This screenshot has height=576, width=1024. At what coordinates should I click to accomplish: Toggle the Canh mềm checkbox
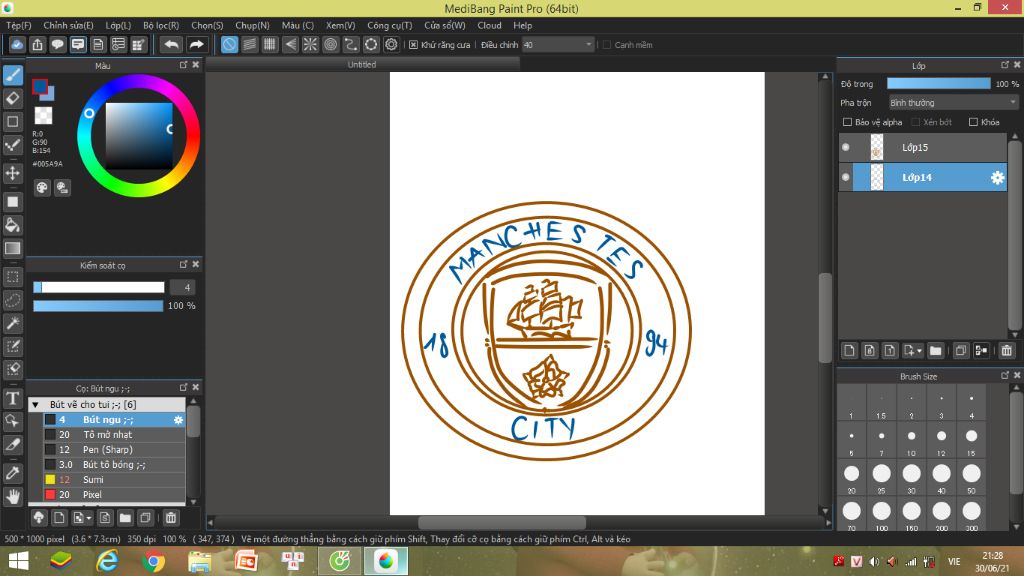[x=607, y=44]
